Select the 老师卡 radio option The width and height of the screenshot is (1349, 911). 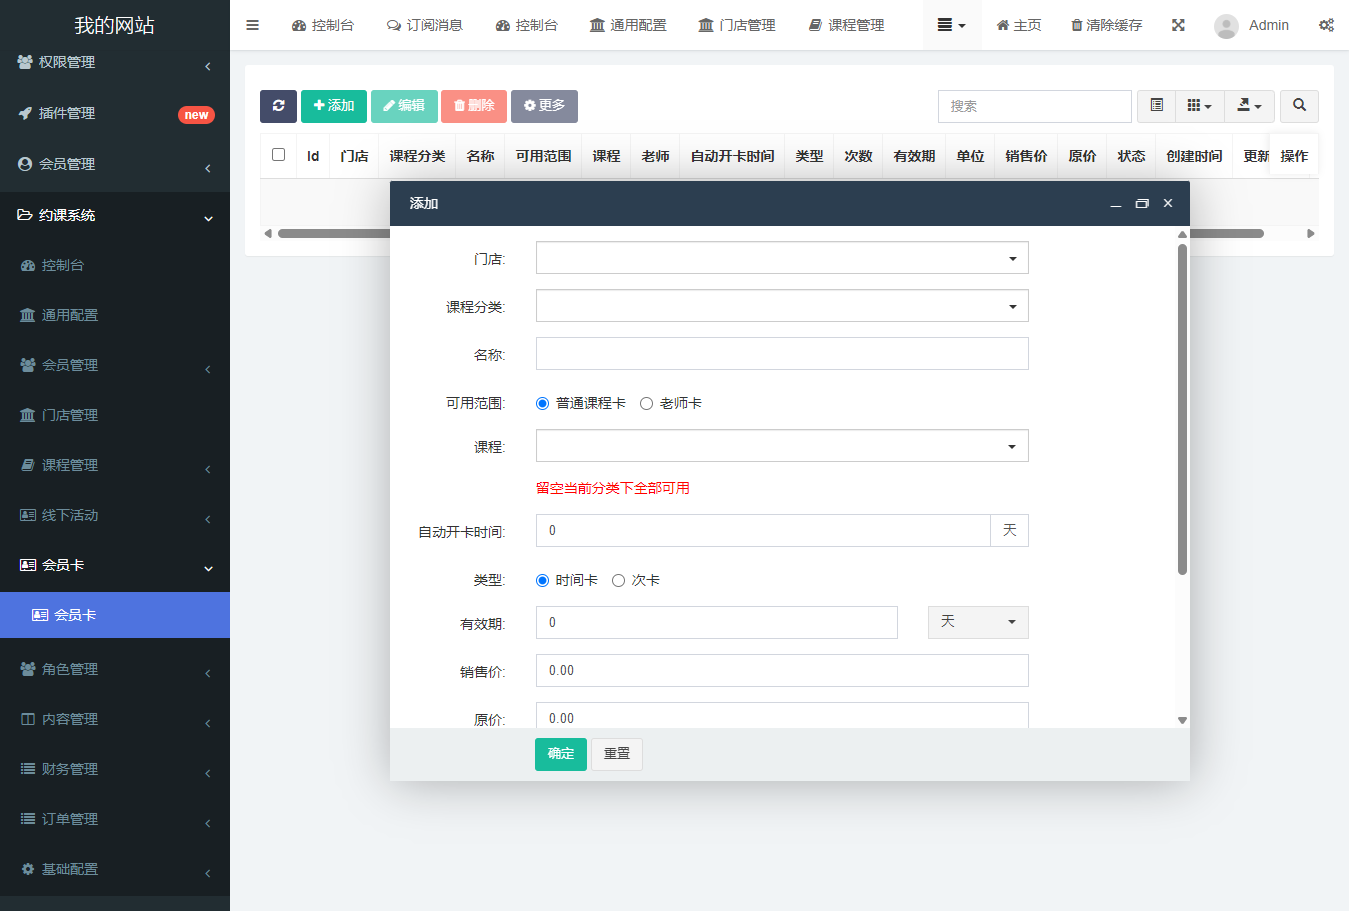point(647,404)
